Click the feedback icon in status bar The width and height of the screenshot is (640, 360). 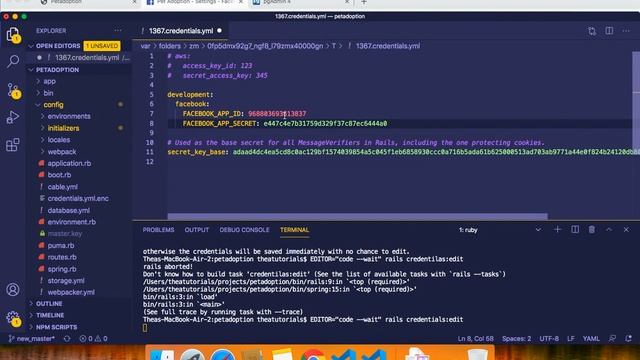coord(612,338)
